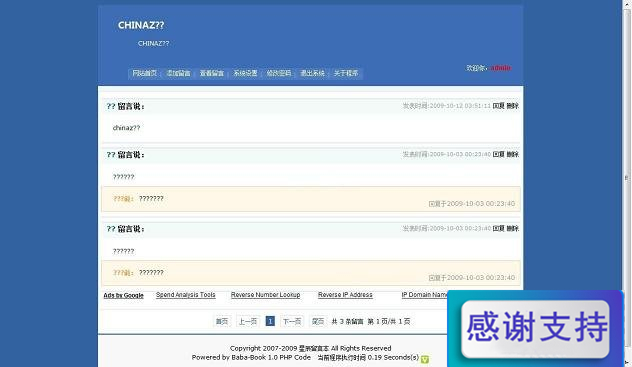The height and width of the screenshot is (367, 632).
Task: Click the 0.19 Seconds(s) execution time text
Action: click(393, 358)
